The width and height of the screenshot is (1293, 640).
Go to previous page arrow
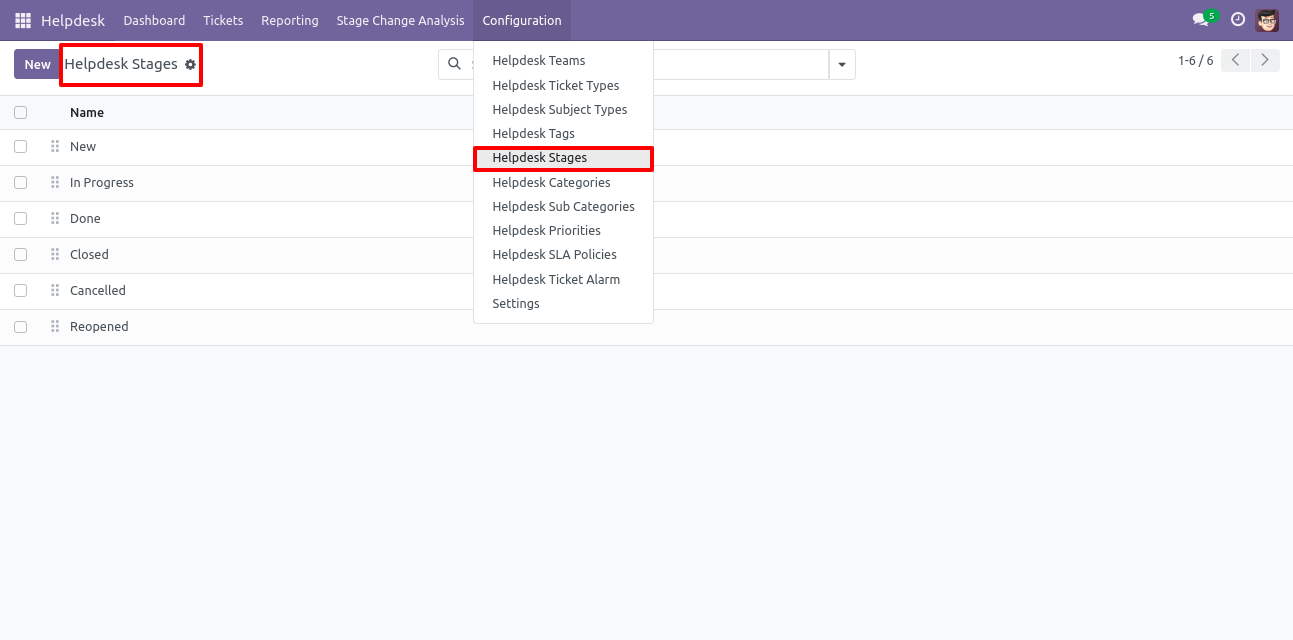pyautogui.click(x=1236, y=61)
